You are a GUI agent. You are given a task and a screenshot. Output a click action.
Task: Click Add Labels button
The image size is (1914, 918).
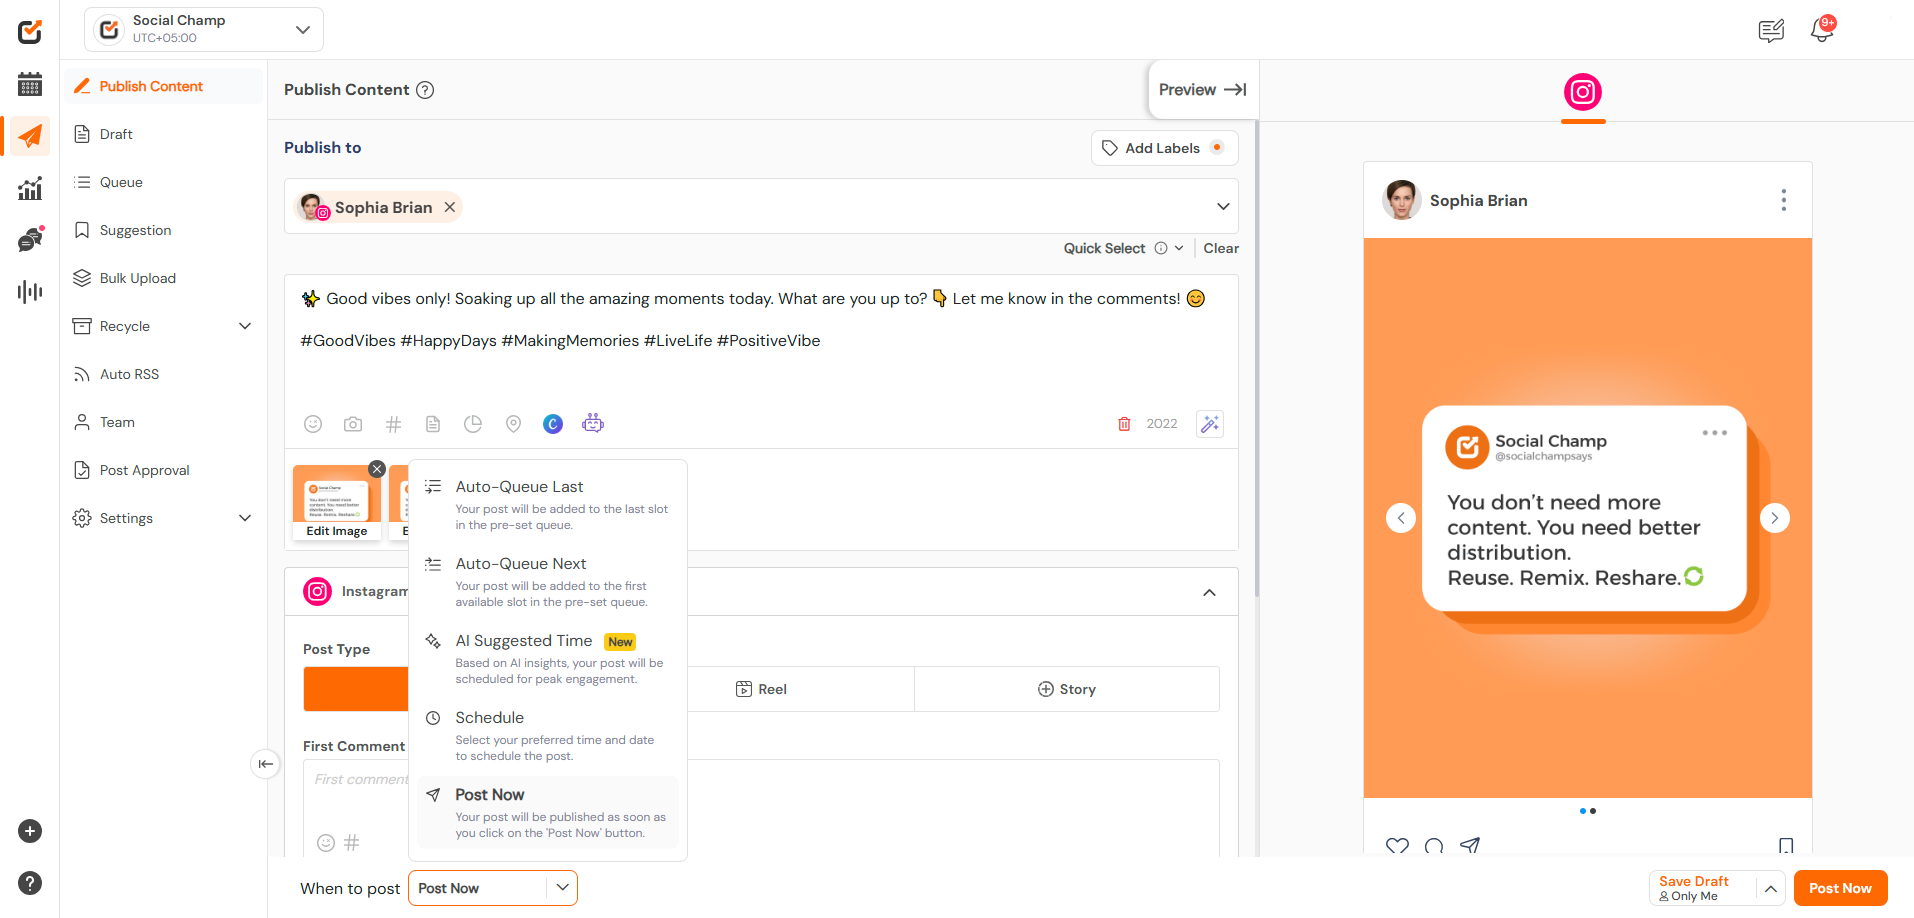[1164, 148]
